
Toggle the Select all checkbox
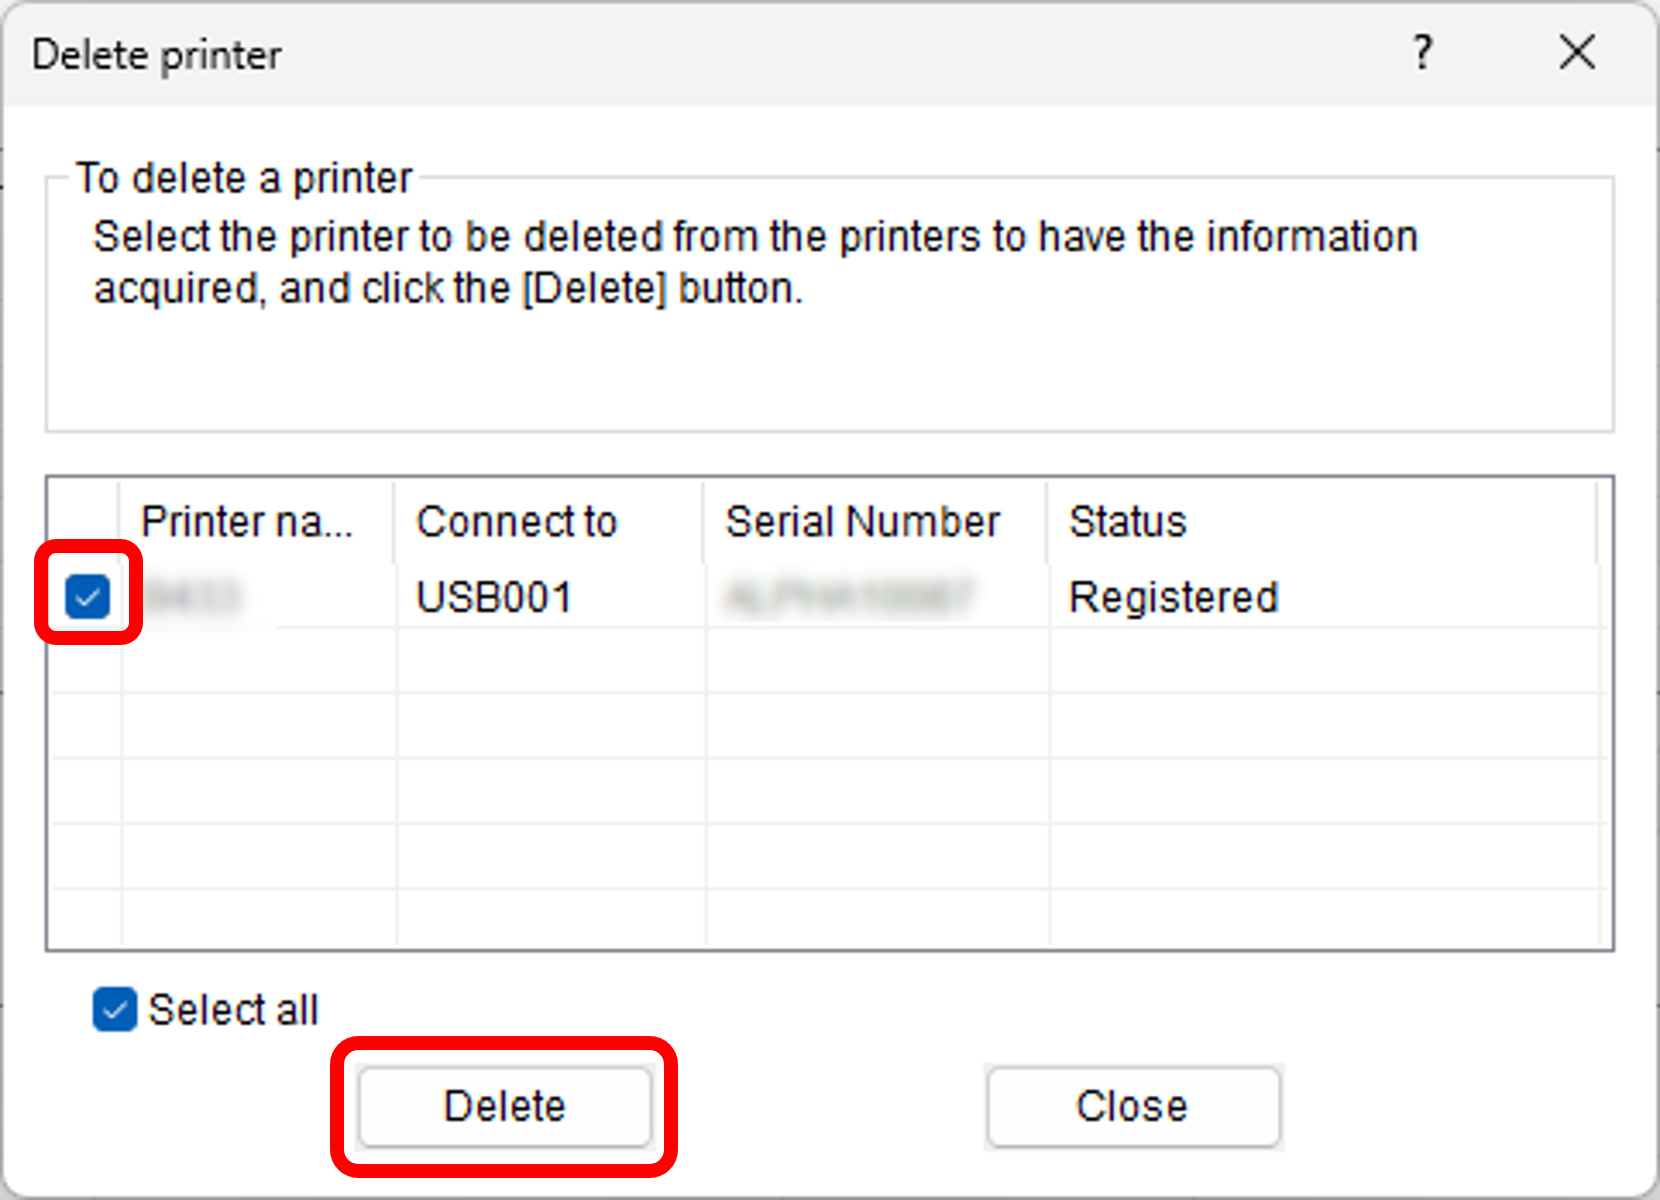114,1009
